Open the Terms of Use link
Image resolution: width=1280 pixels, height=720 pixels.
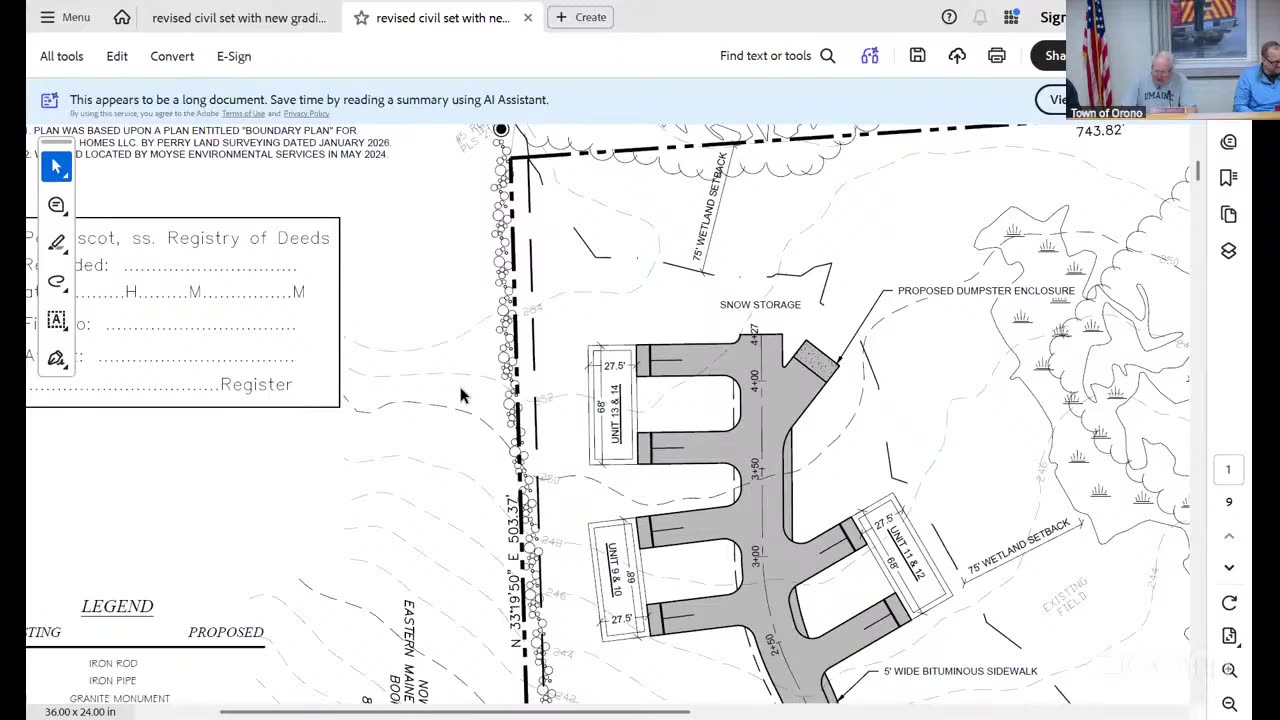pyautogui.click(x=243, y=114)
